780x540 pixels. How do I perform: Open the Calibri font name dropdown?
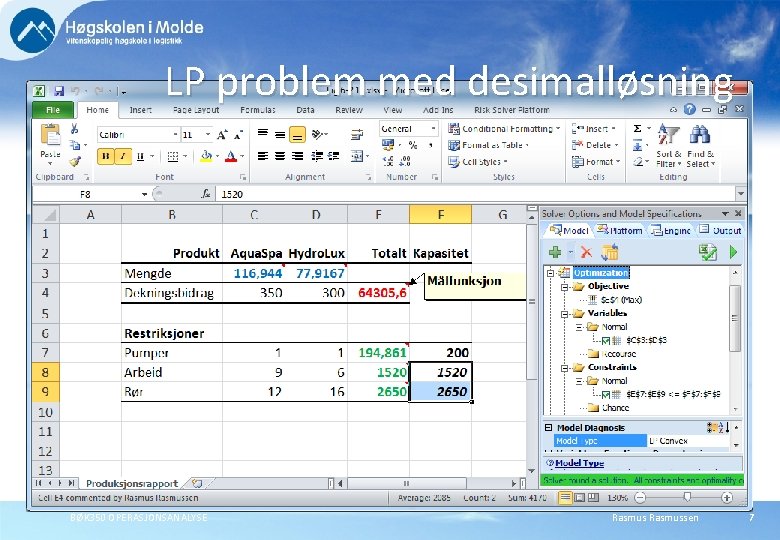point(176,135)
